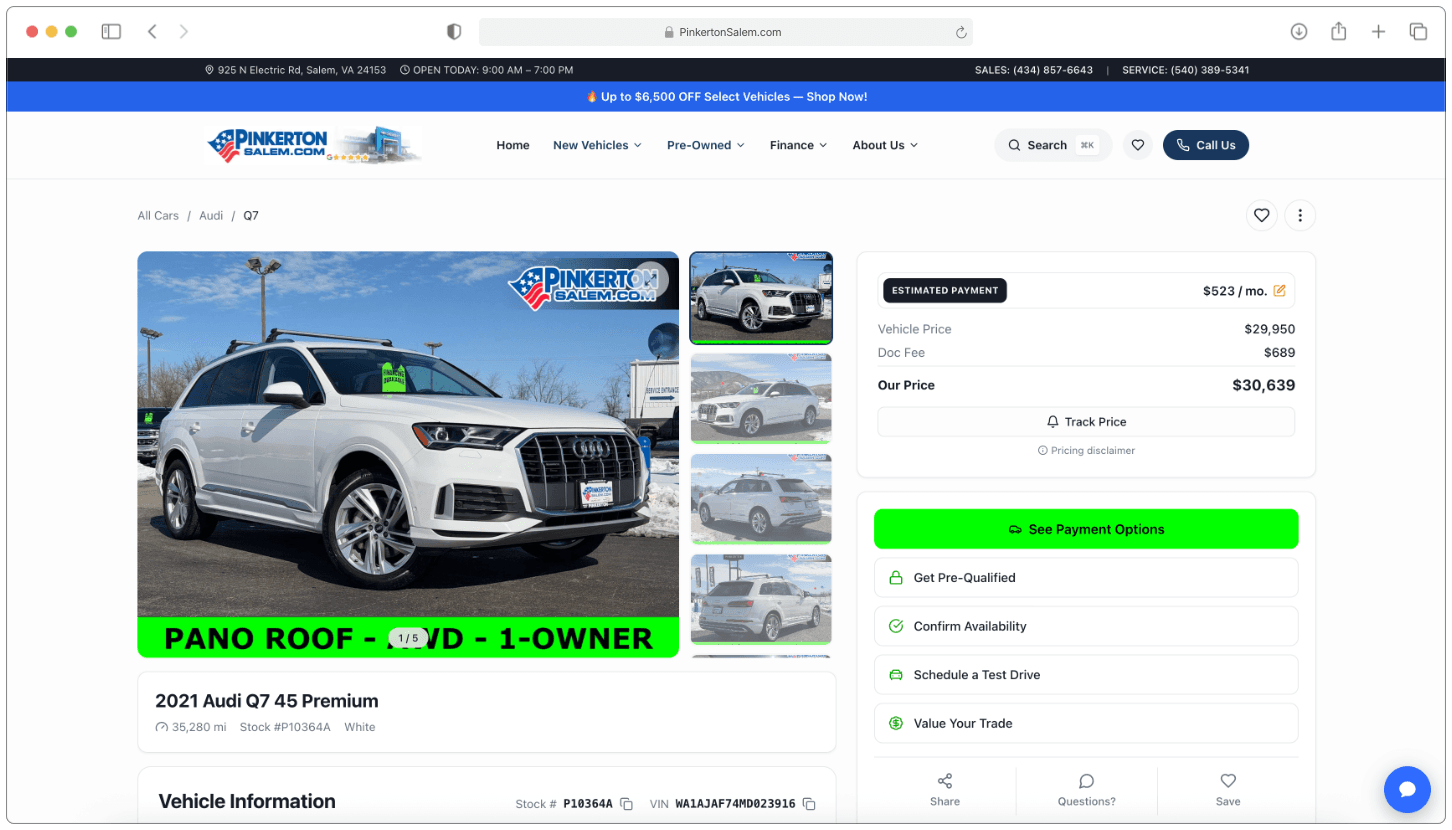Reload the page with the refresh icon

(961, 32)
